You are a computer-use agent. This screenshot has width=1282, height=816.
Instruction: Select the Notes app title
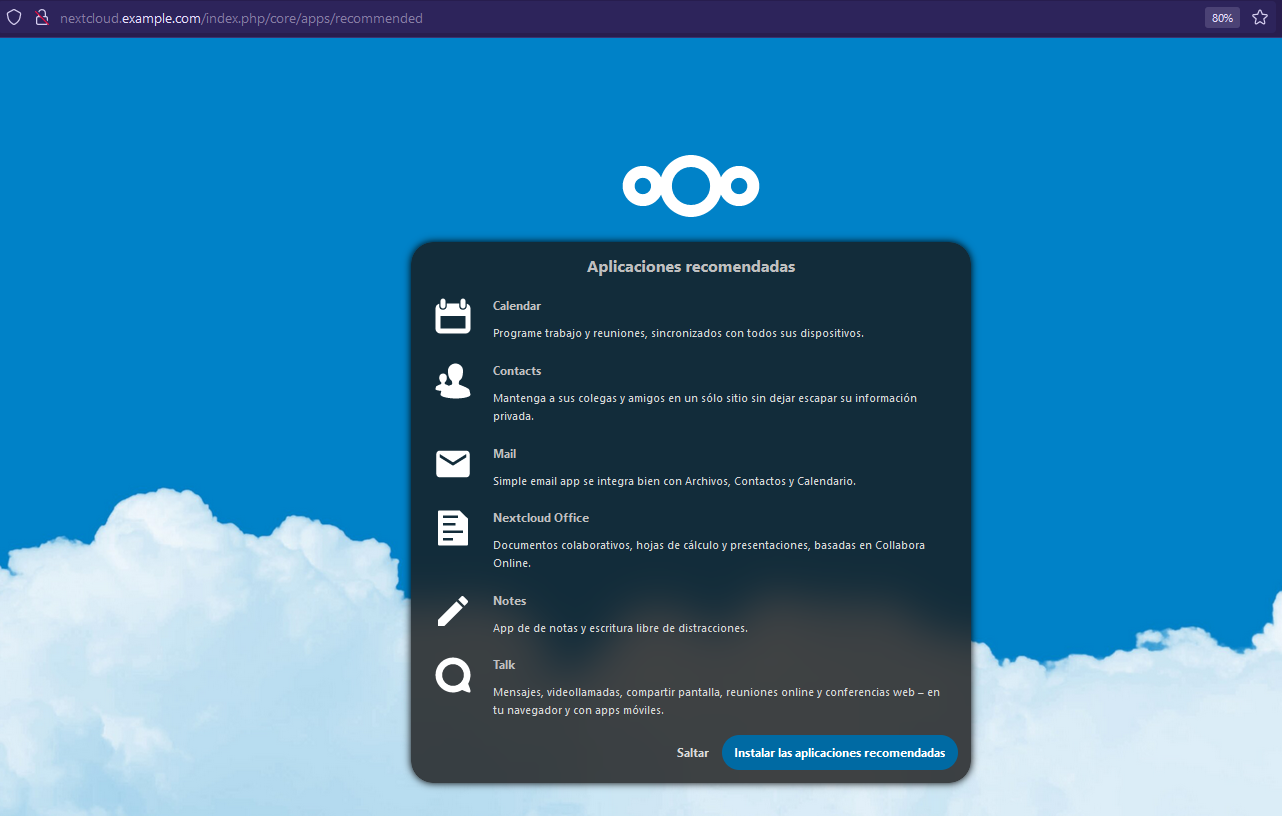pyautogui.click(x=510, y=601)
